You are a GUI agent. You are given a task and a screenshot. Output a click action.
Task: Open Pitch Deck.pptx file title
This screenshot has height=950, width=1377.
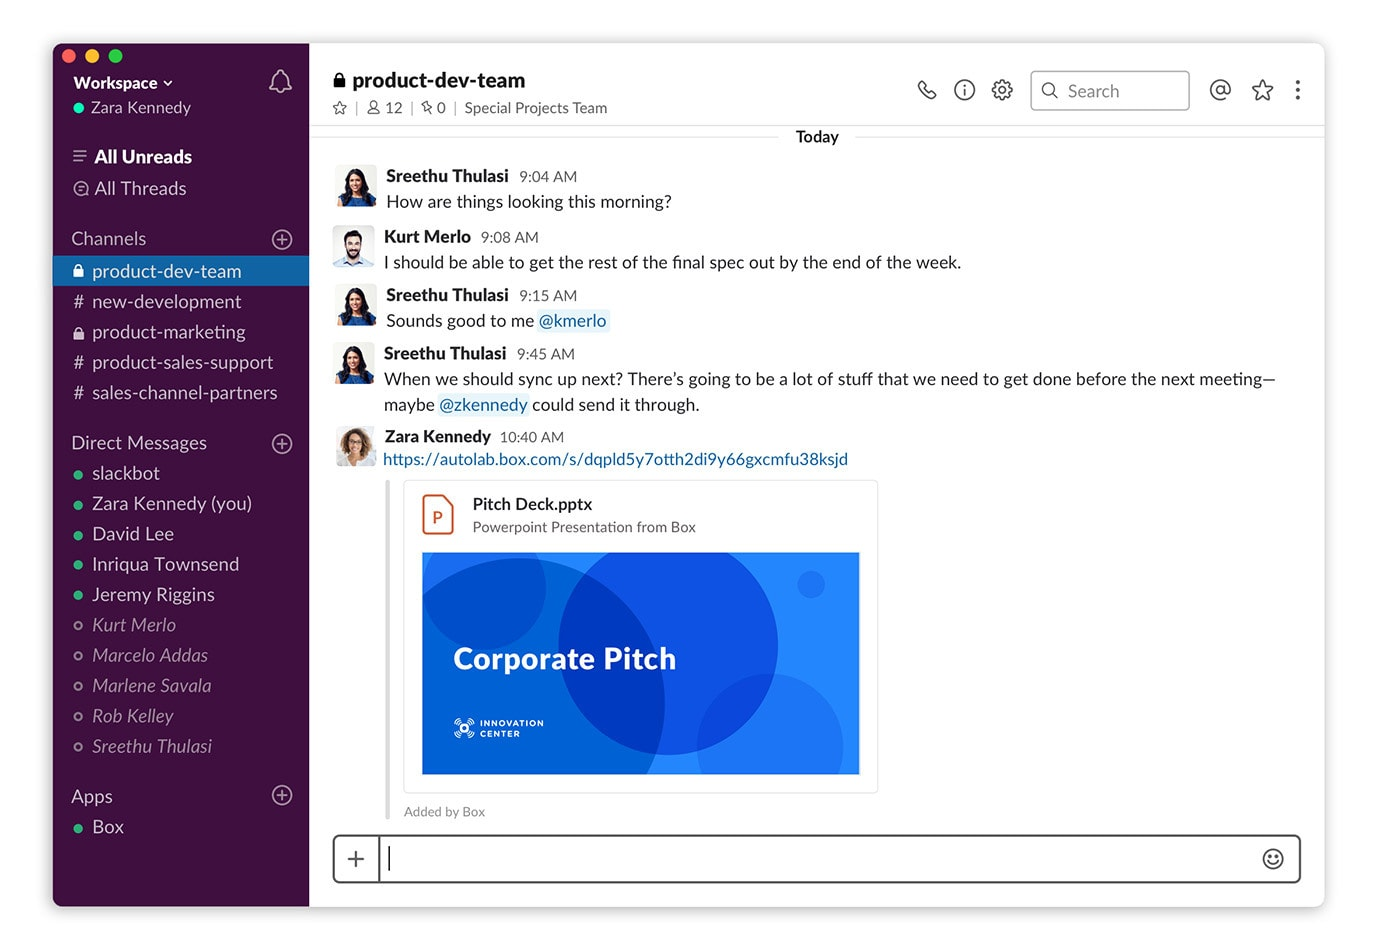point(532,504)
